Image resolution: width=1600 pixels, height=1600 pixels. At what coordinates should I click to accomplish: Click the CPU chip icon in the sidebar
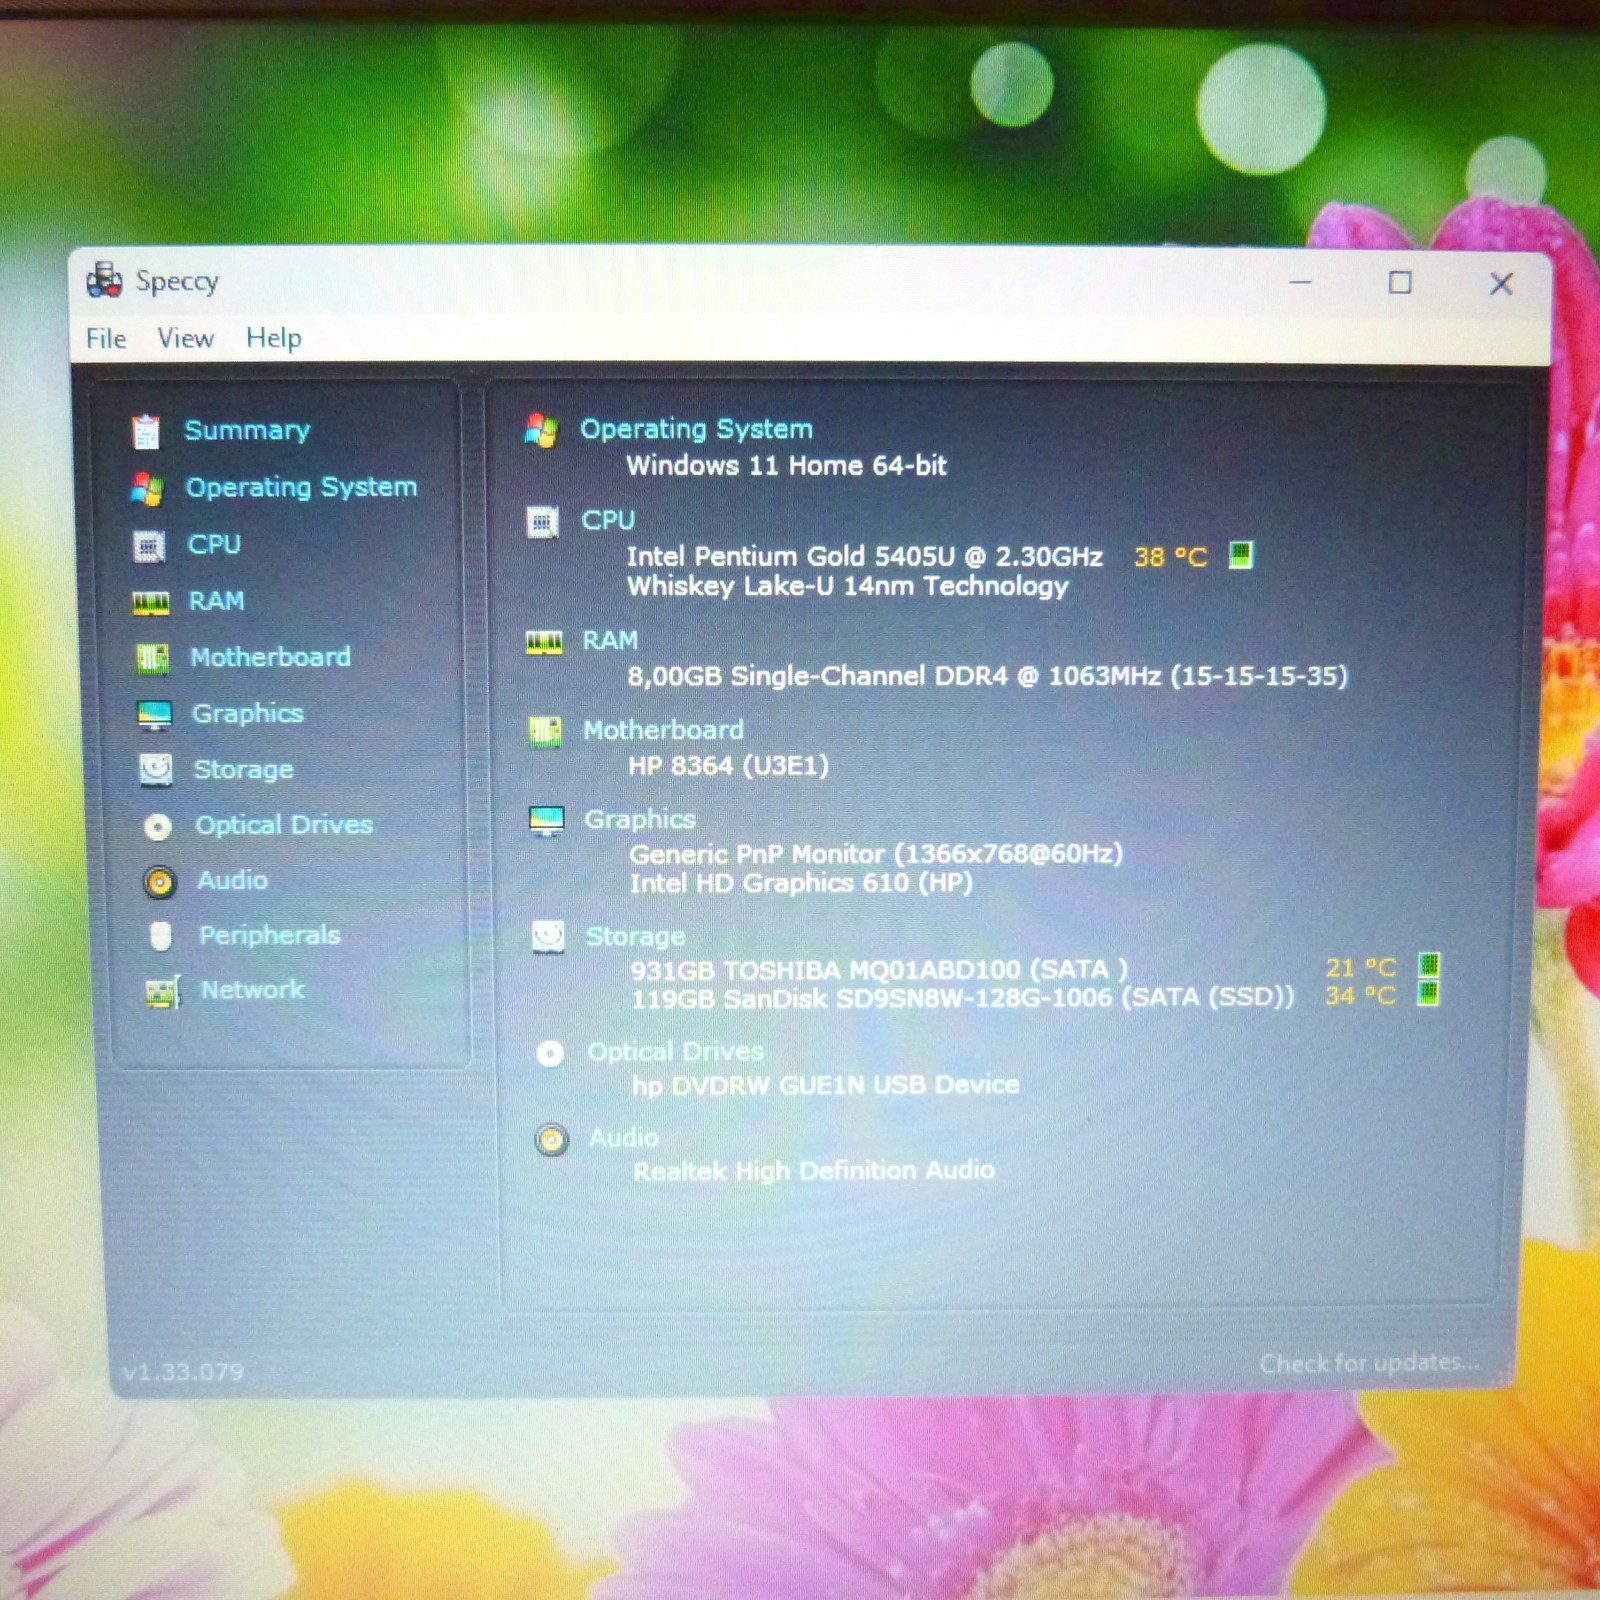pyautogui.click(x=149, y=546)
